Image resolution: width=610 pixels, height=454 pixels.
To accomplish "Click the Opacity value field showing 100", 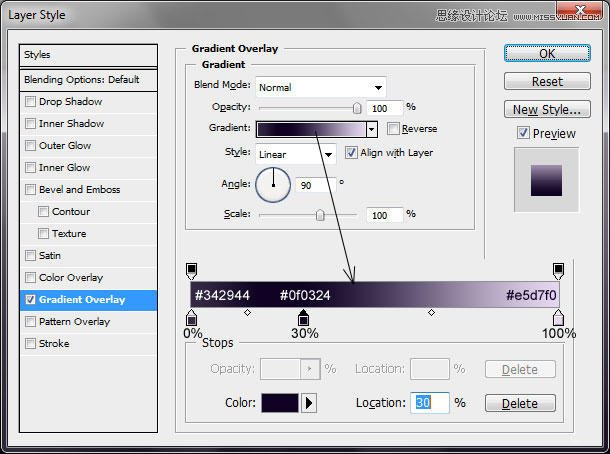I will pos(384,108).
